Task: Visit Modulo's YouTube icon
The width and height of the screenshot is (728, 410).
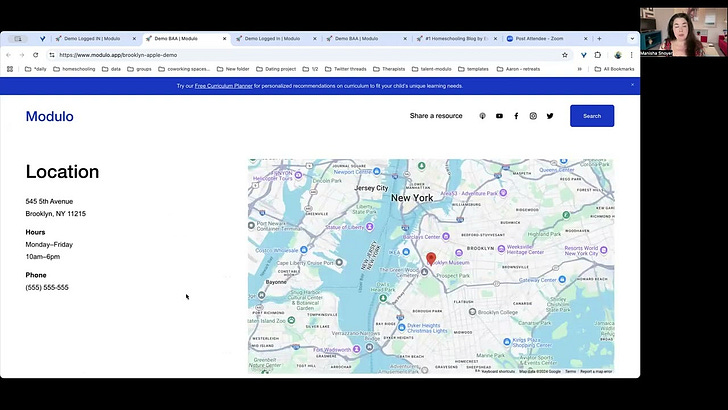Action: point(499,116)
